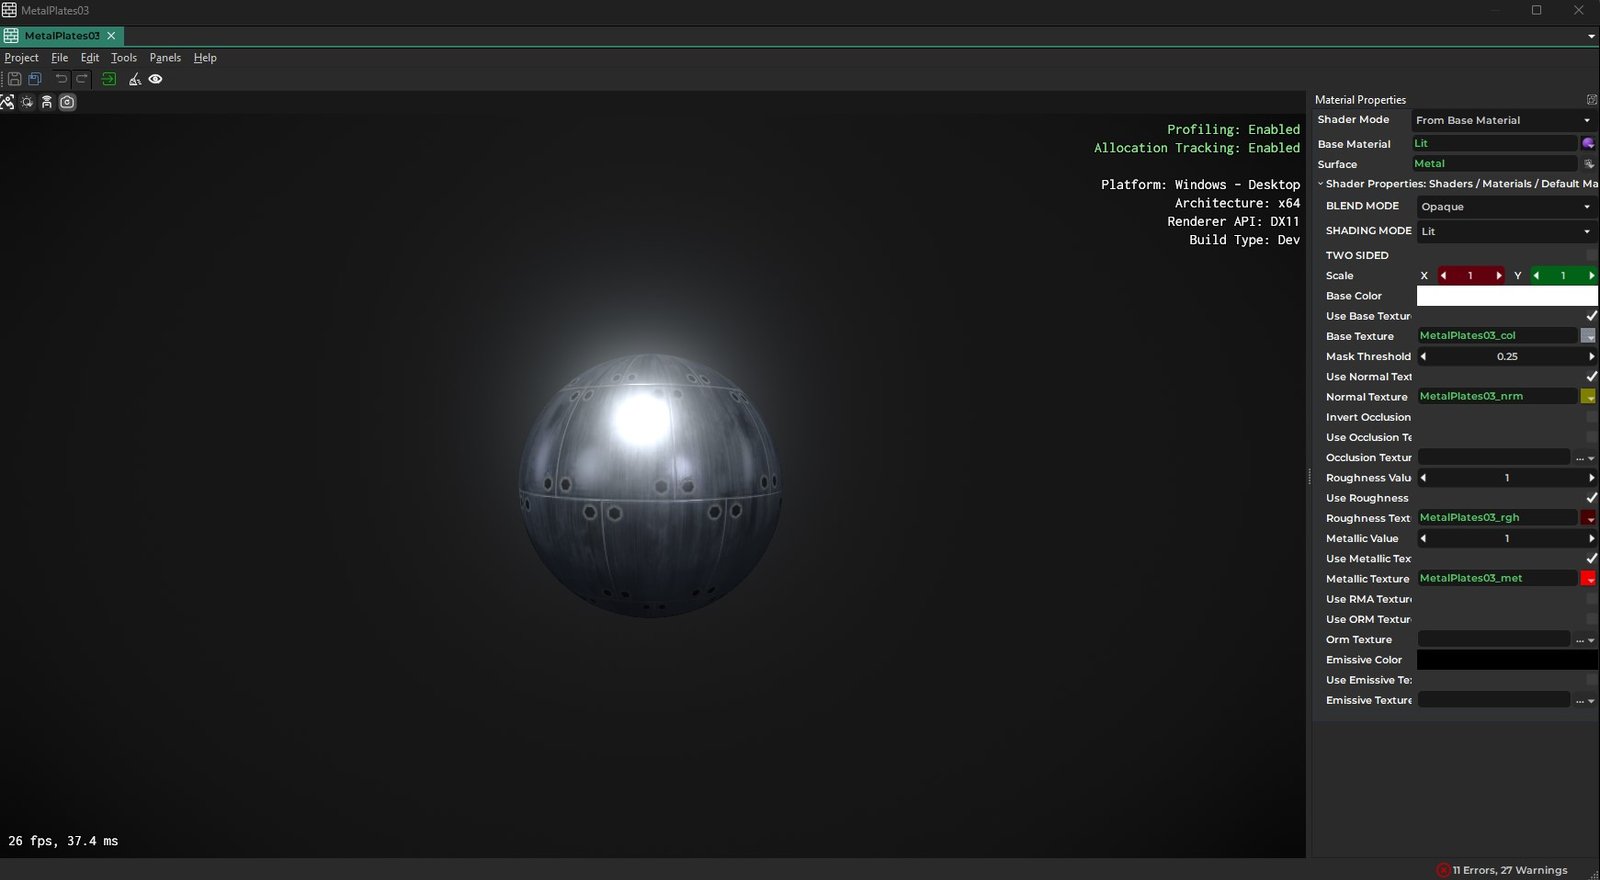The height and width of the screenshot is (880, 1600).
Task: Decrease Scale Y with left arrow
Action: [1536, 275]
